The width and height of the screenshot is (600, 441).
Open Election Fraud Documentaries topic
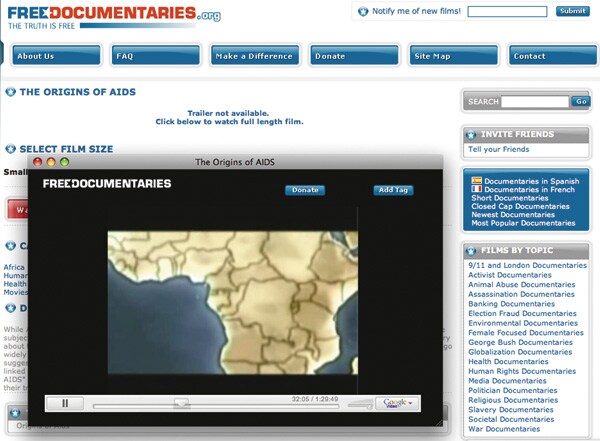point(522,313)
